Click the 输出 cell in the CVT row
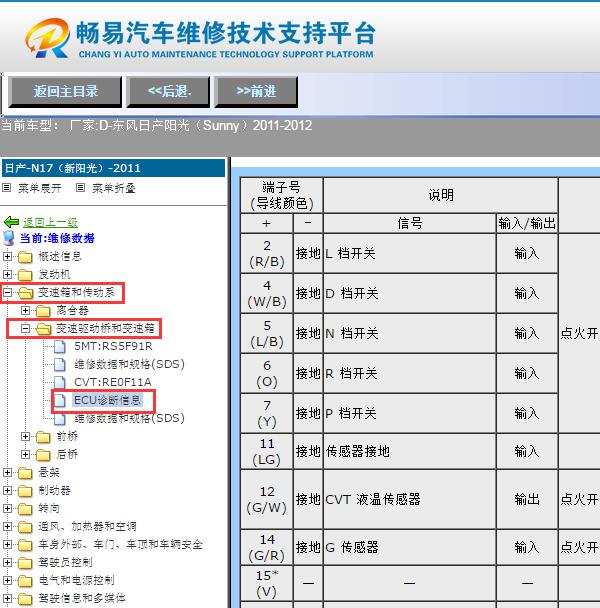 tap(527, 499)
